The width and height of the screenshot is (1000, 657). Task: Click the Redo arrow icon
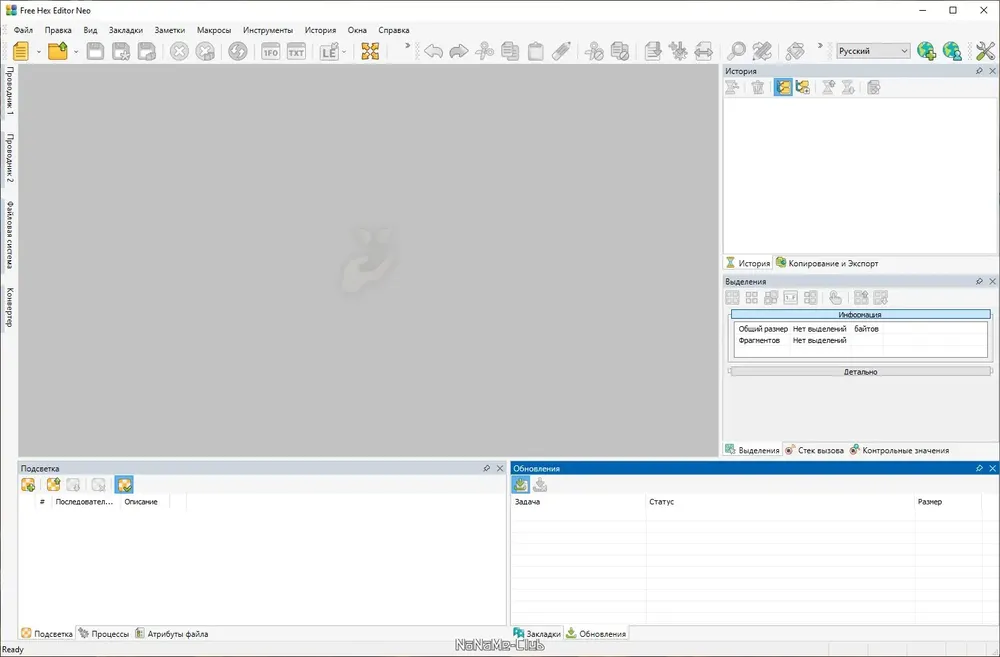tap(459, 51)
